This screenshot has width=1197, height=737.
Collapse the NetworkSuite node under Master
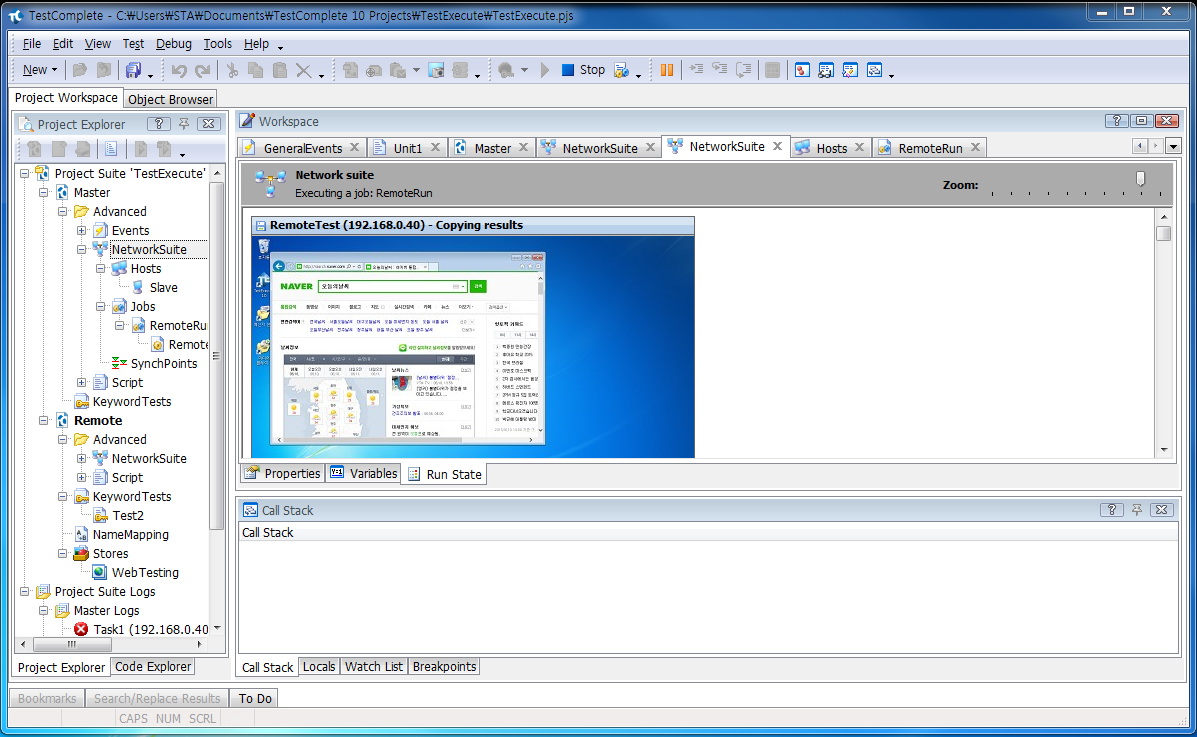(82, 250)
